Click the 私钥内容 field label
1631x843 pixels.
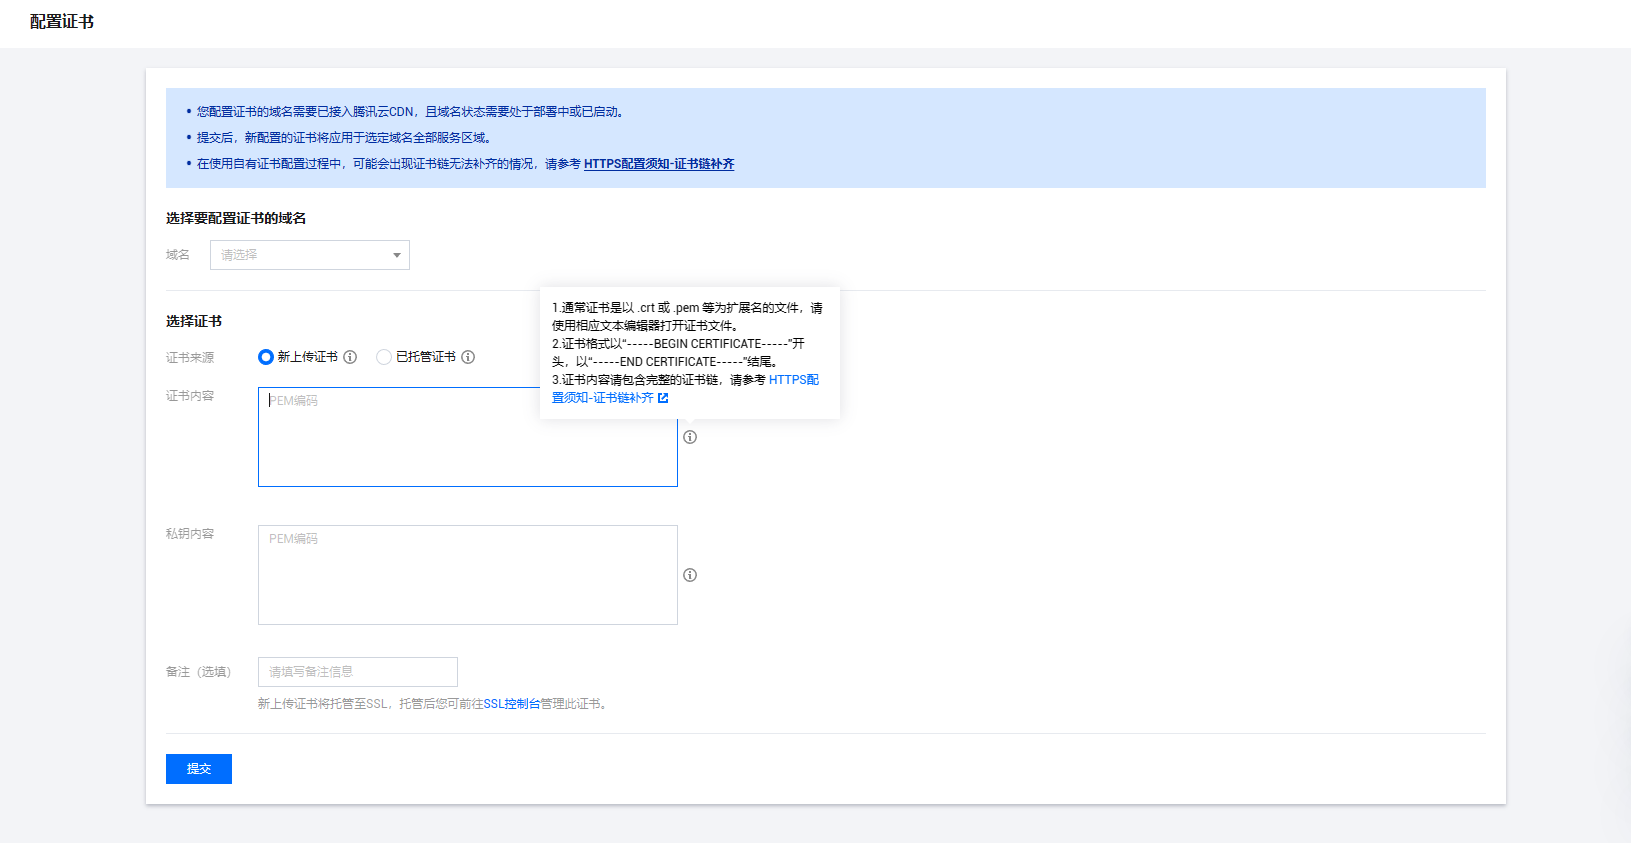pos(190,534)
